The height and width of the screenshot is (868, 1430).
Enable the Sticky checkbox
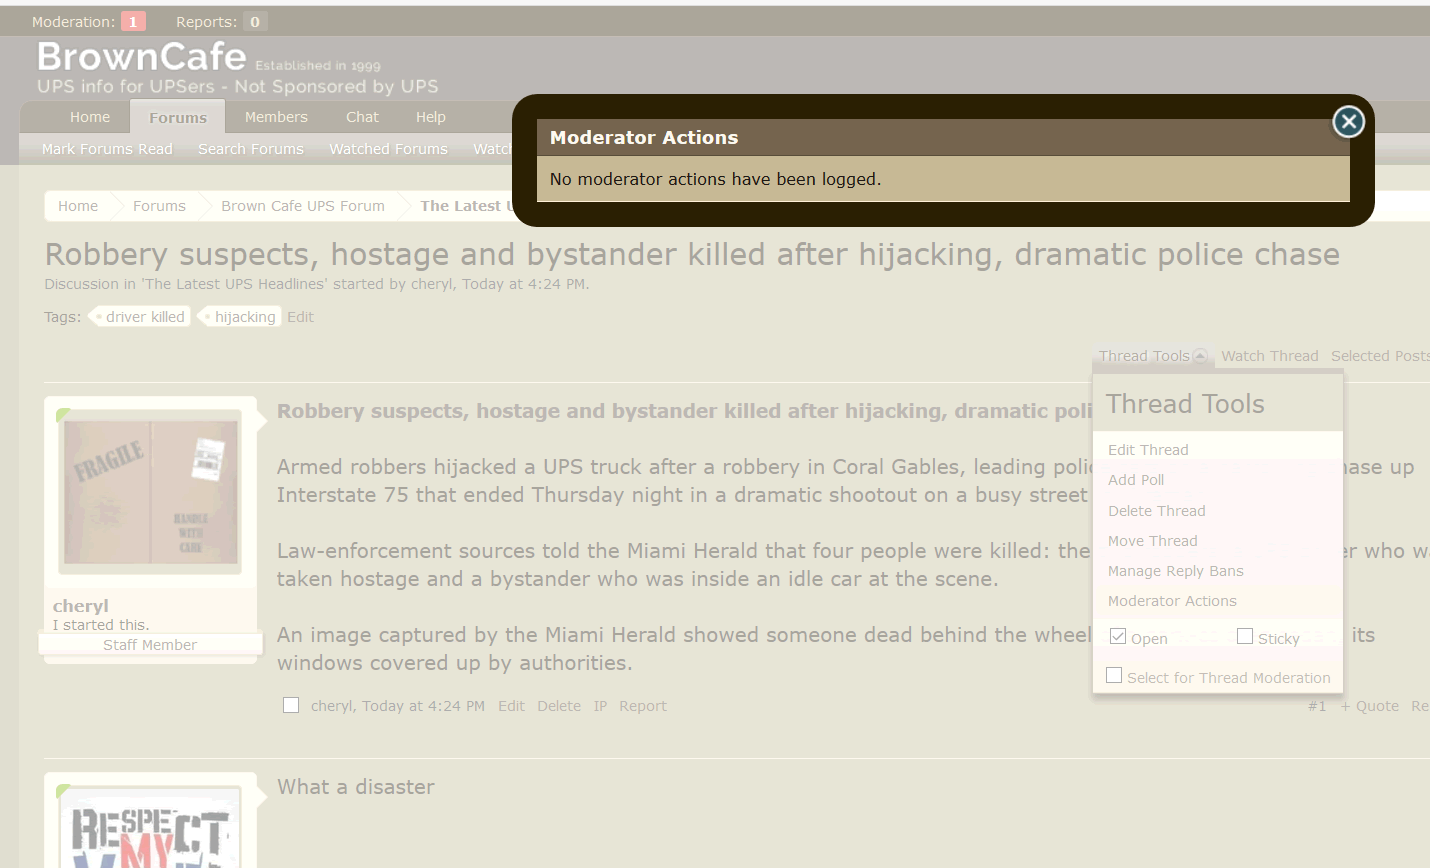coord(1245,636)
